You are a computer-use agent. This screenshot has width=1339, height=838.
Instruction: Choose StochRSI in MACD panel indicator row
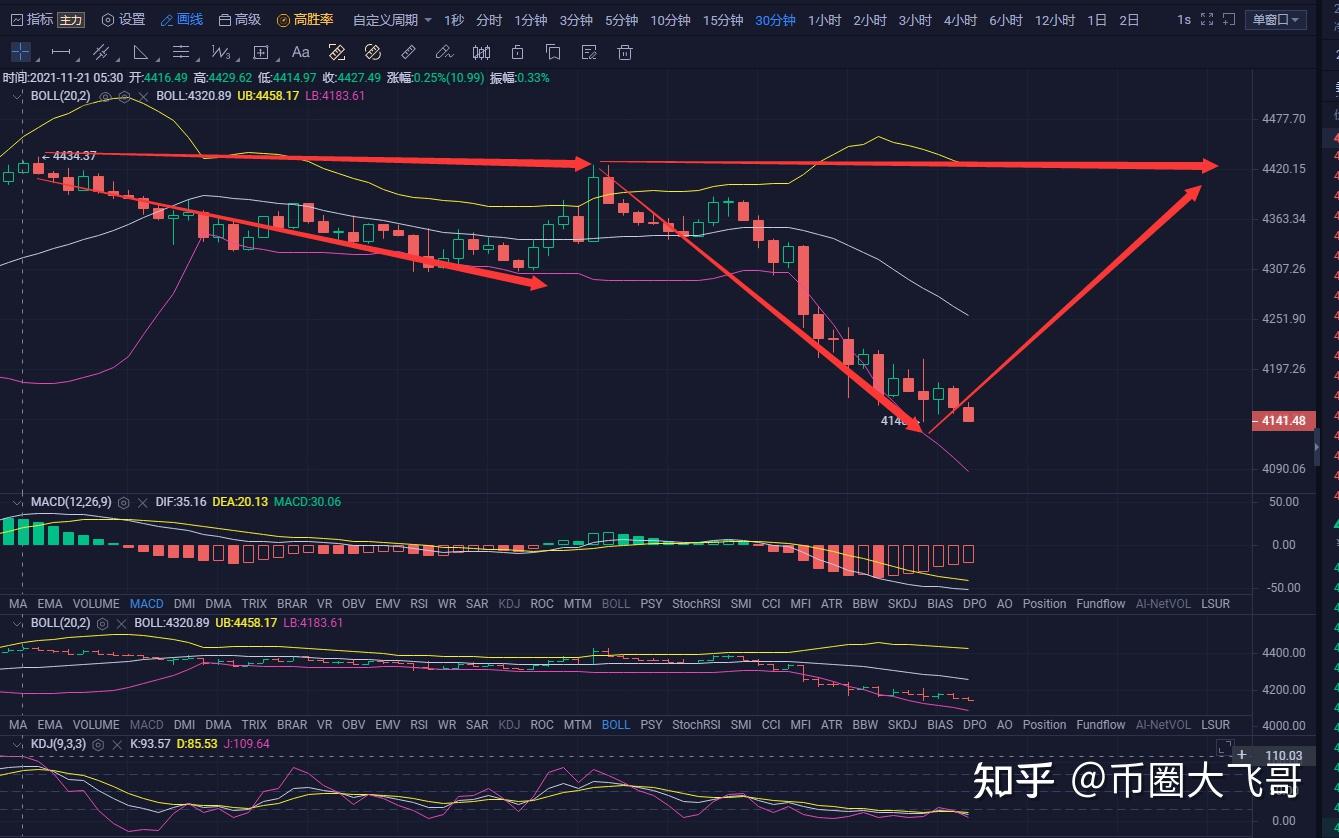(696, 604)
